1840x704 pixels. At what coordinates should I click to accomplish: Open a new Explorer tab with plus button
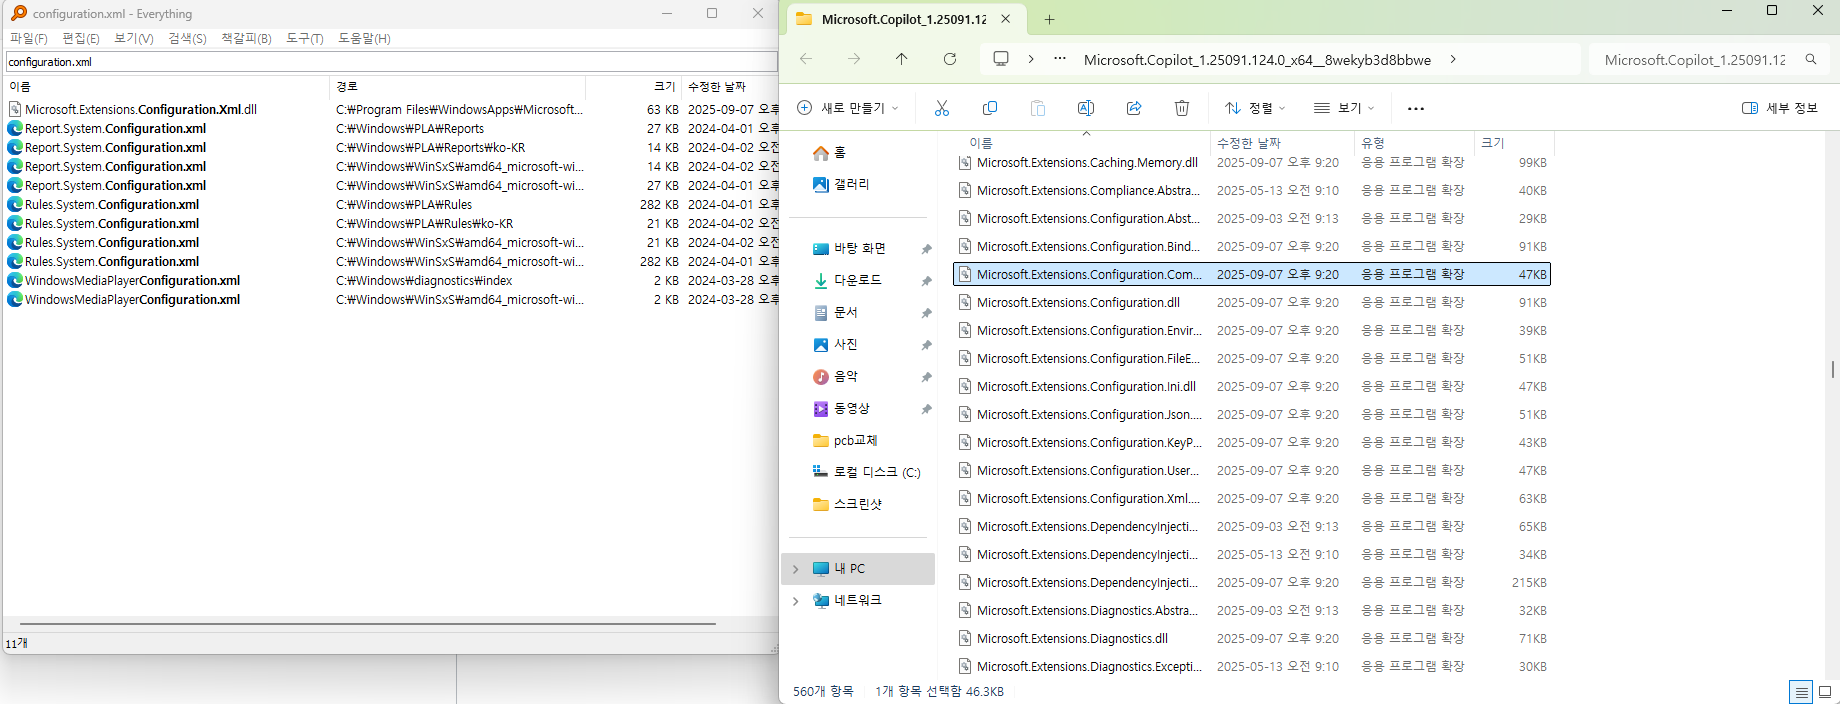point(1049,19)
